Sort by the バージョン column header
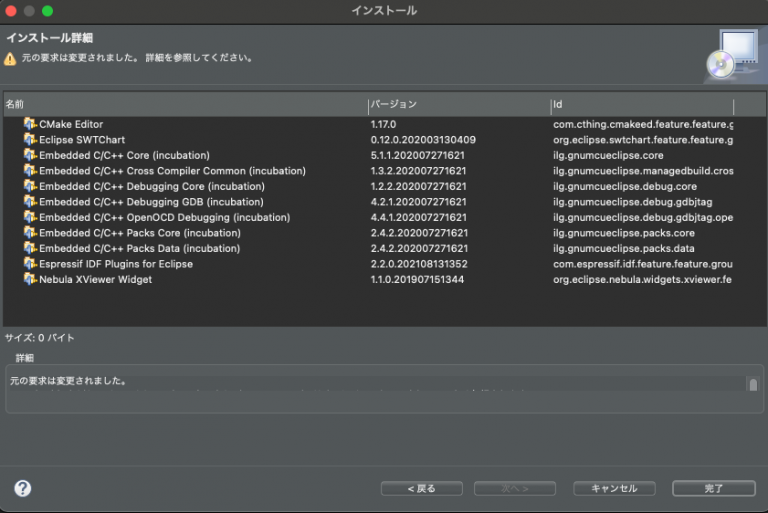 click(x=459, y=104)
